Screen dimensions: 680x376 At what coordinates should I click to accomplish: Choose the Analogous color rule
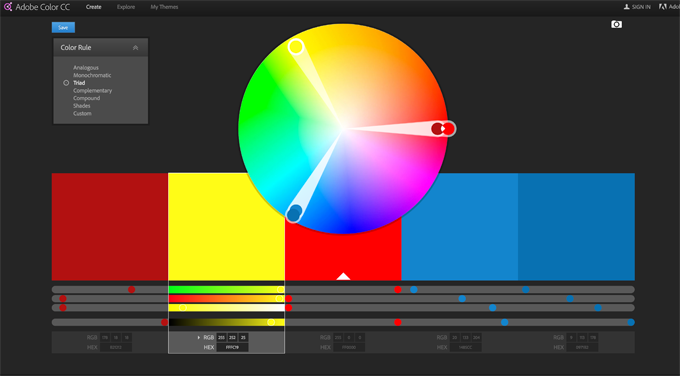tap(86, 68)
